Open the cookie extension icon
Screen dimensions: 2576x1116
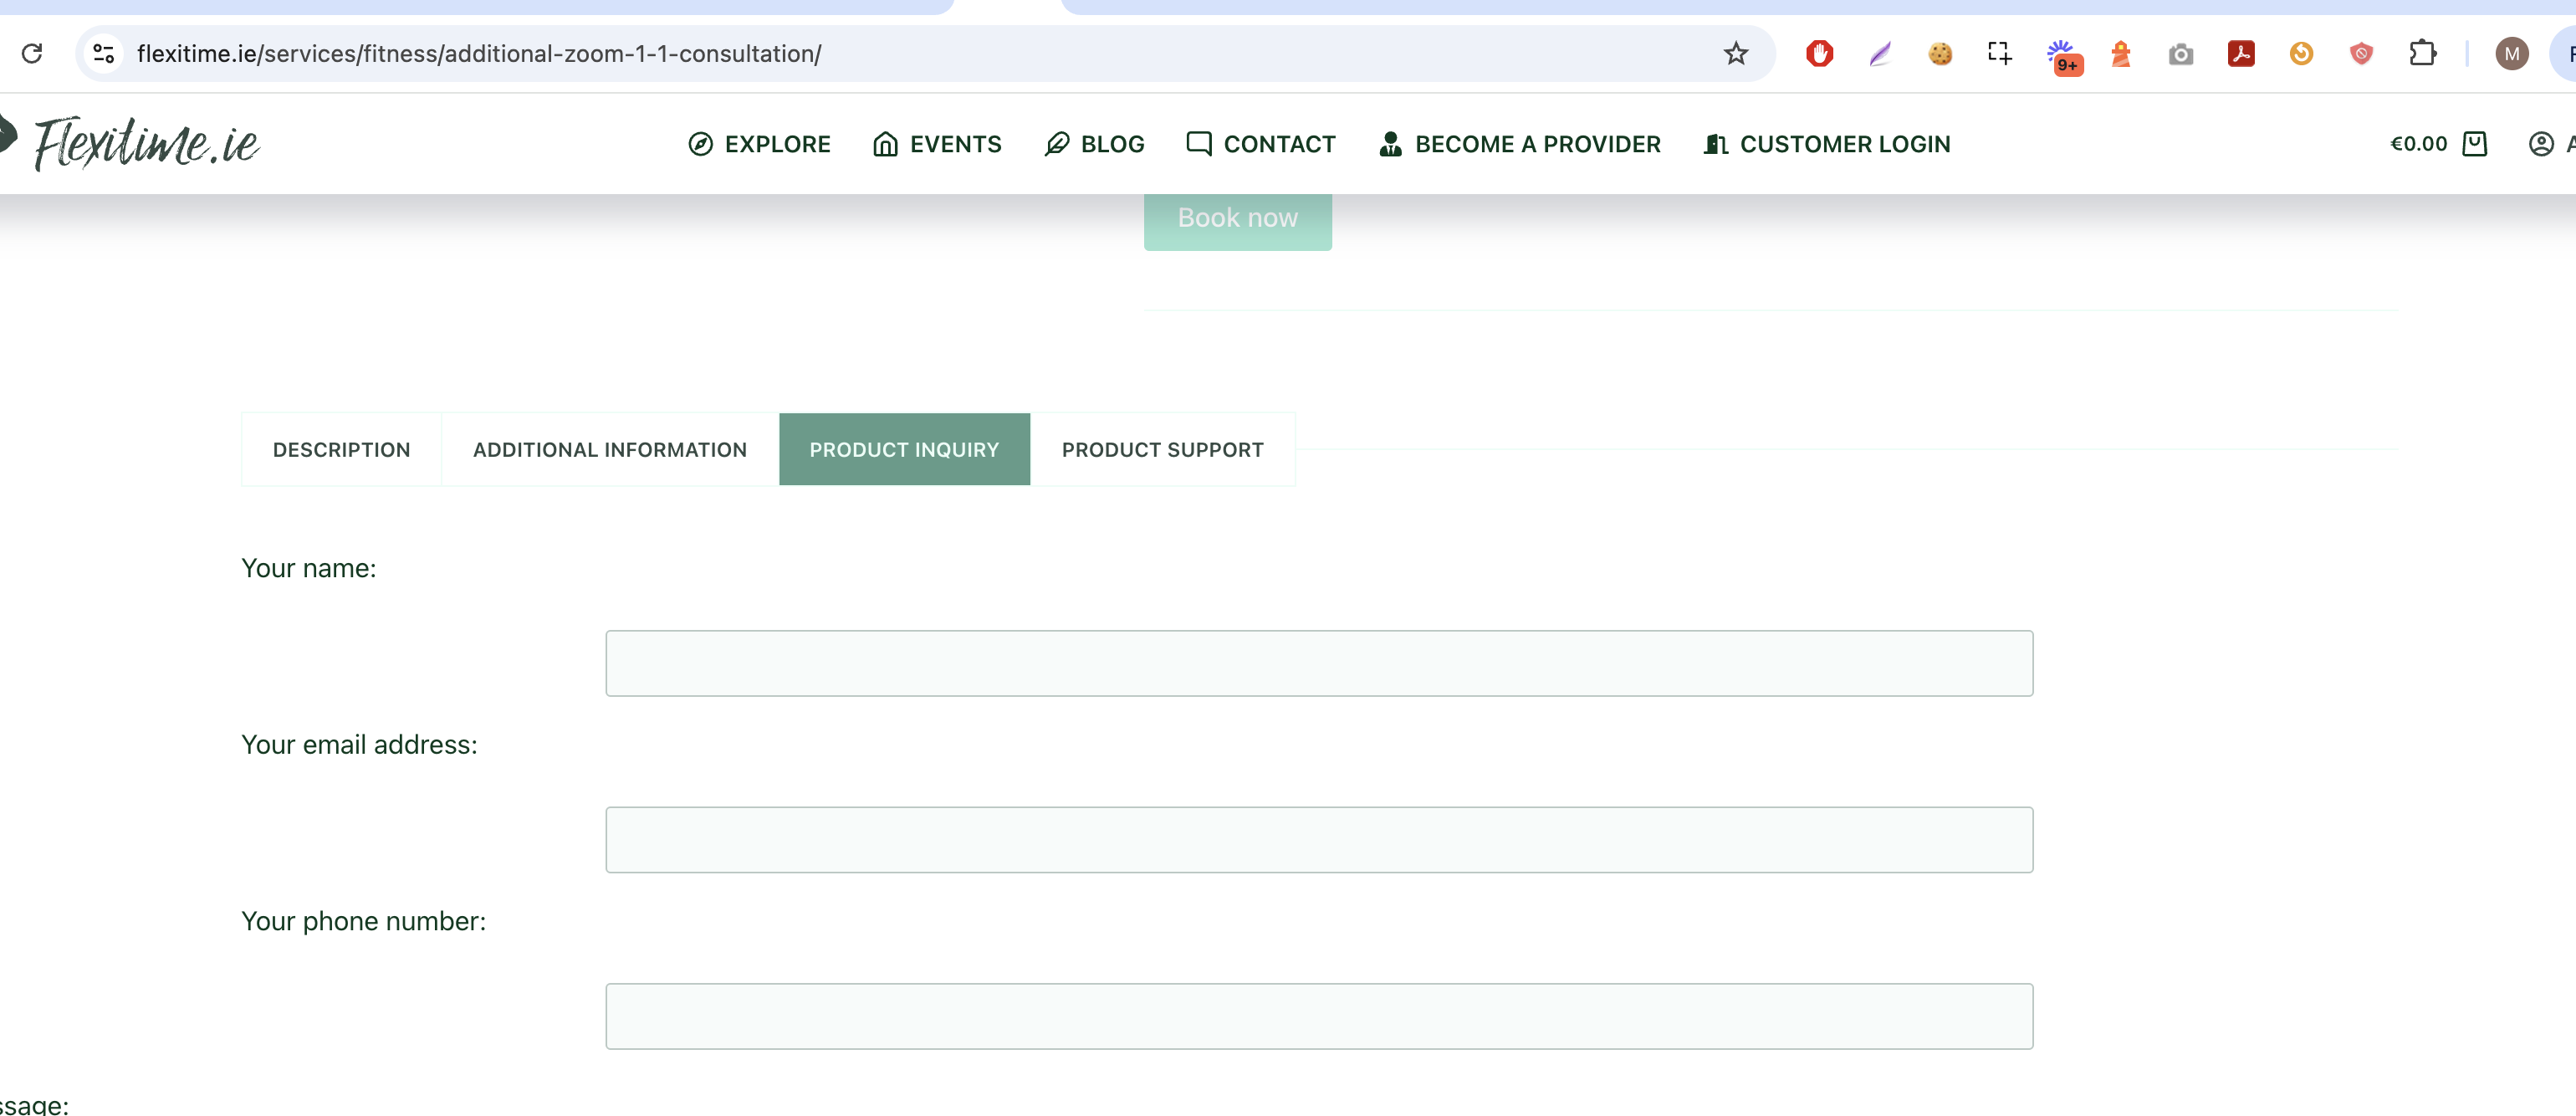1940,53
